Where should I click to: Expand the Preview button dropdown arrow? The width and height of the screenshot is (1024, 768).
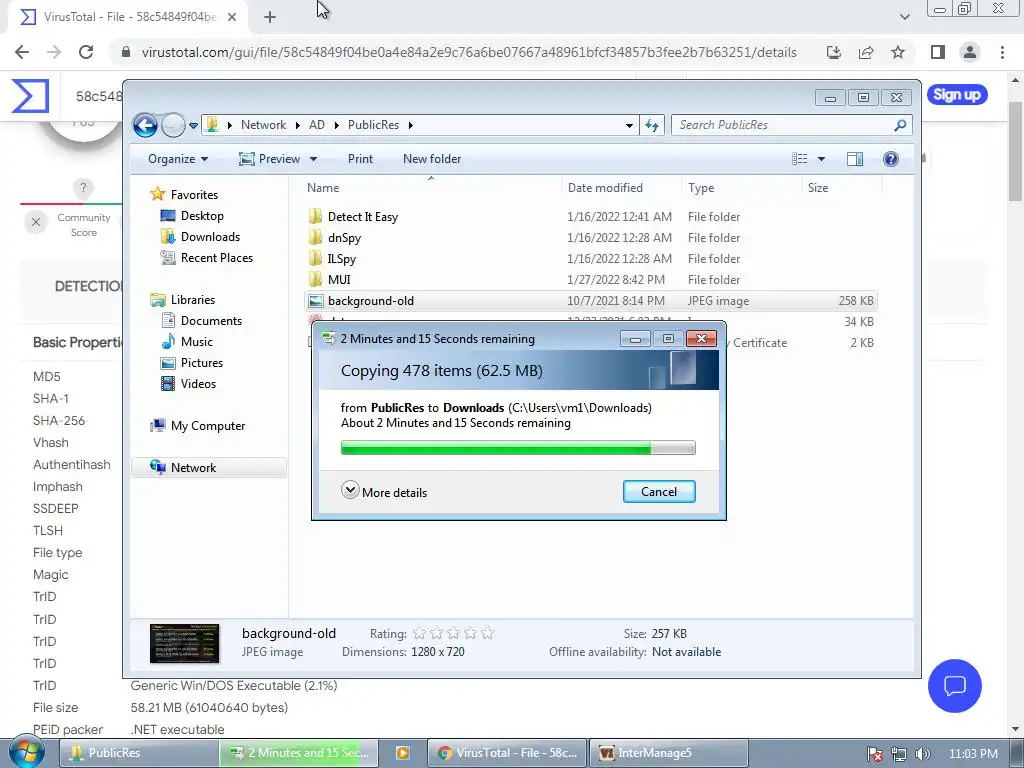coord(313,159)
